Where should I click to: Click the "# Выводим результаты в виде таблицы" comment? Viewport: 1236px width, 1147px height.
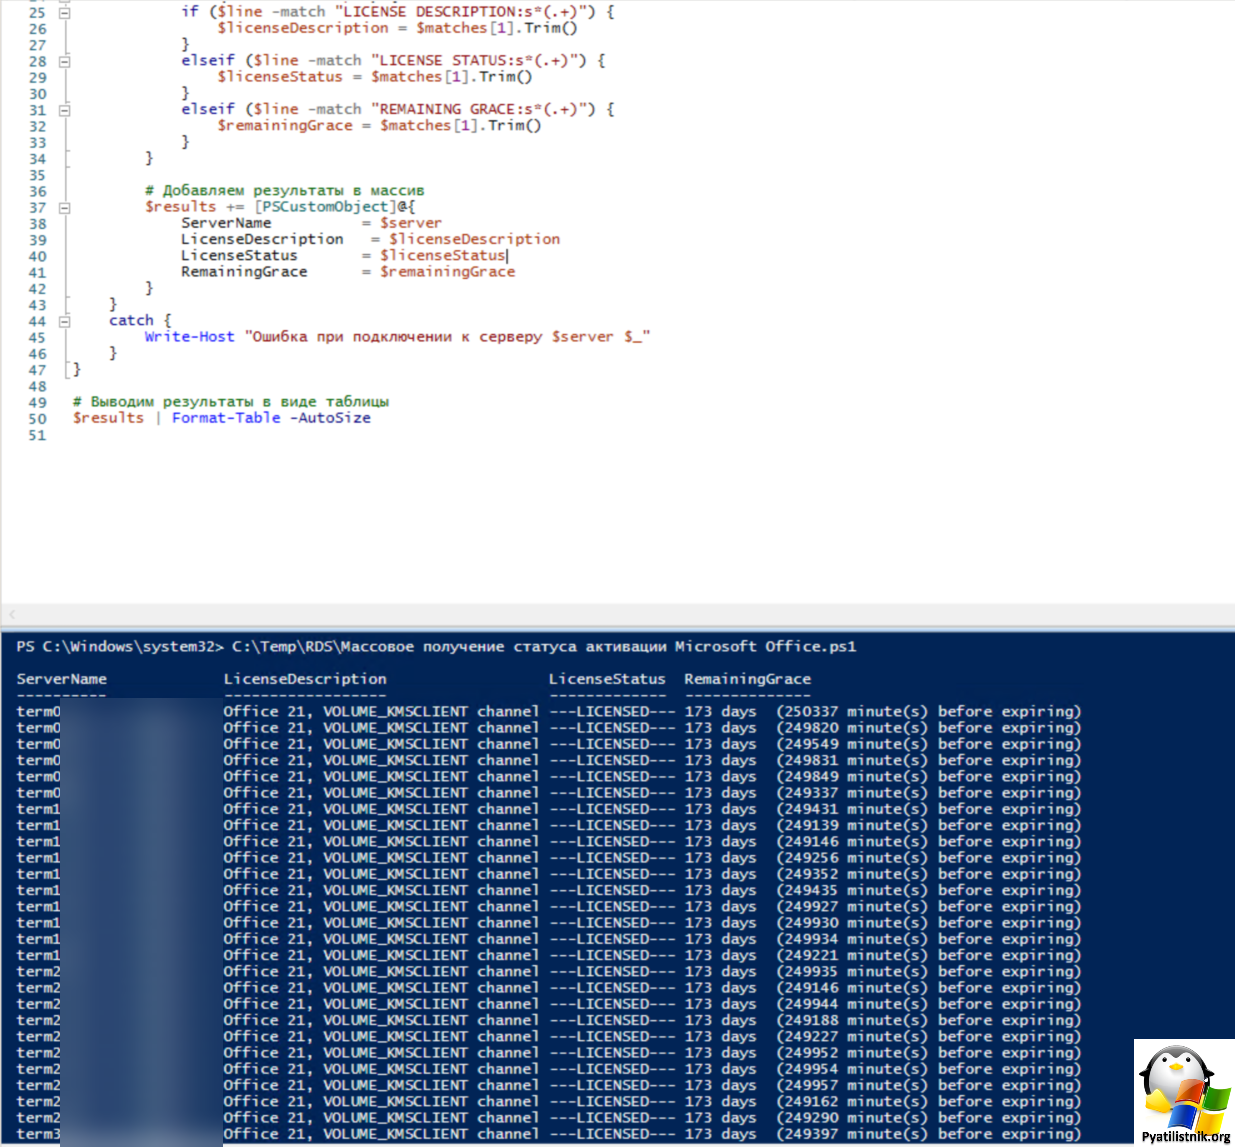point(231,402)
